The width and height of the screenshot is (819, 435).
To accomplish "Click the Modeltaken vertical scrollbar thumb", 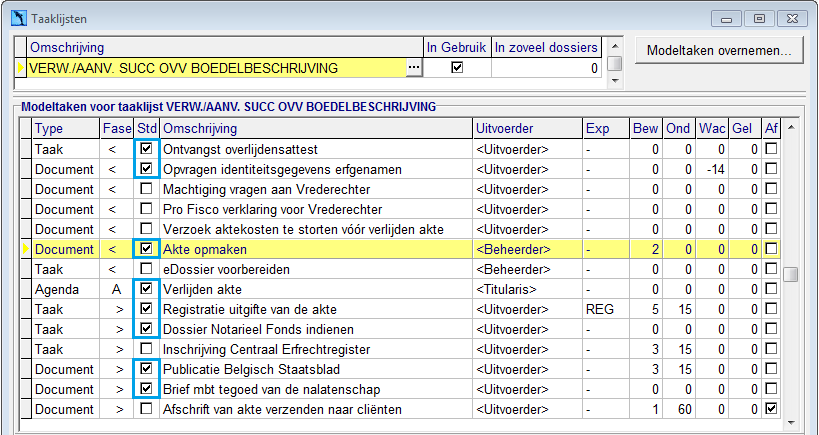I will point(790,274).
